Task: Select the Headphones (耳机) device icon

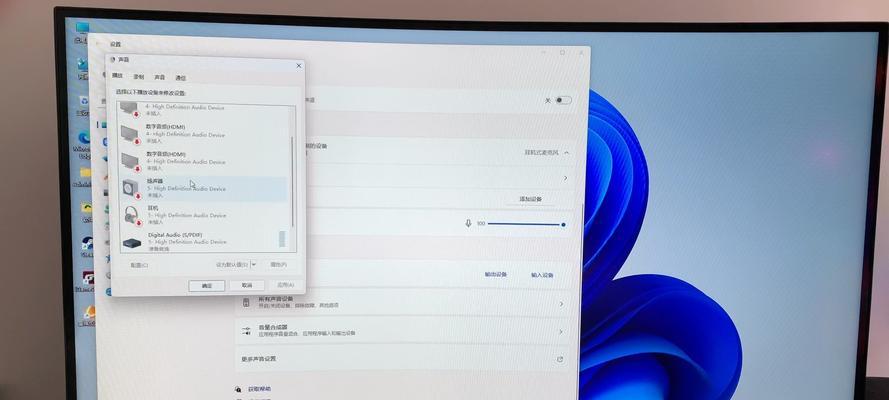Action: tap(131, 215)
